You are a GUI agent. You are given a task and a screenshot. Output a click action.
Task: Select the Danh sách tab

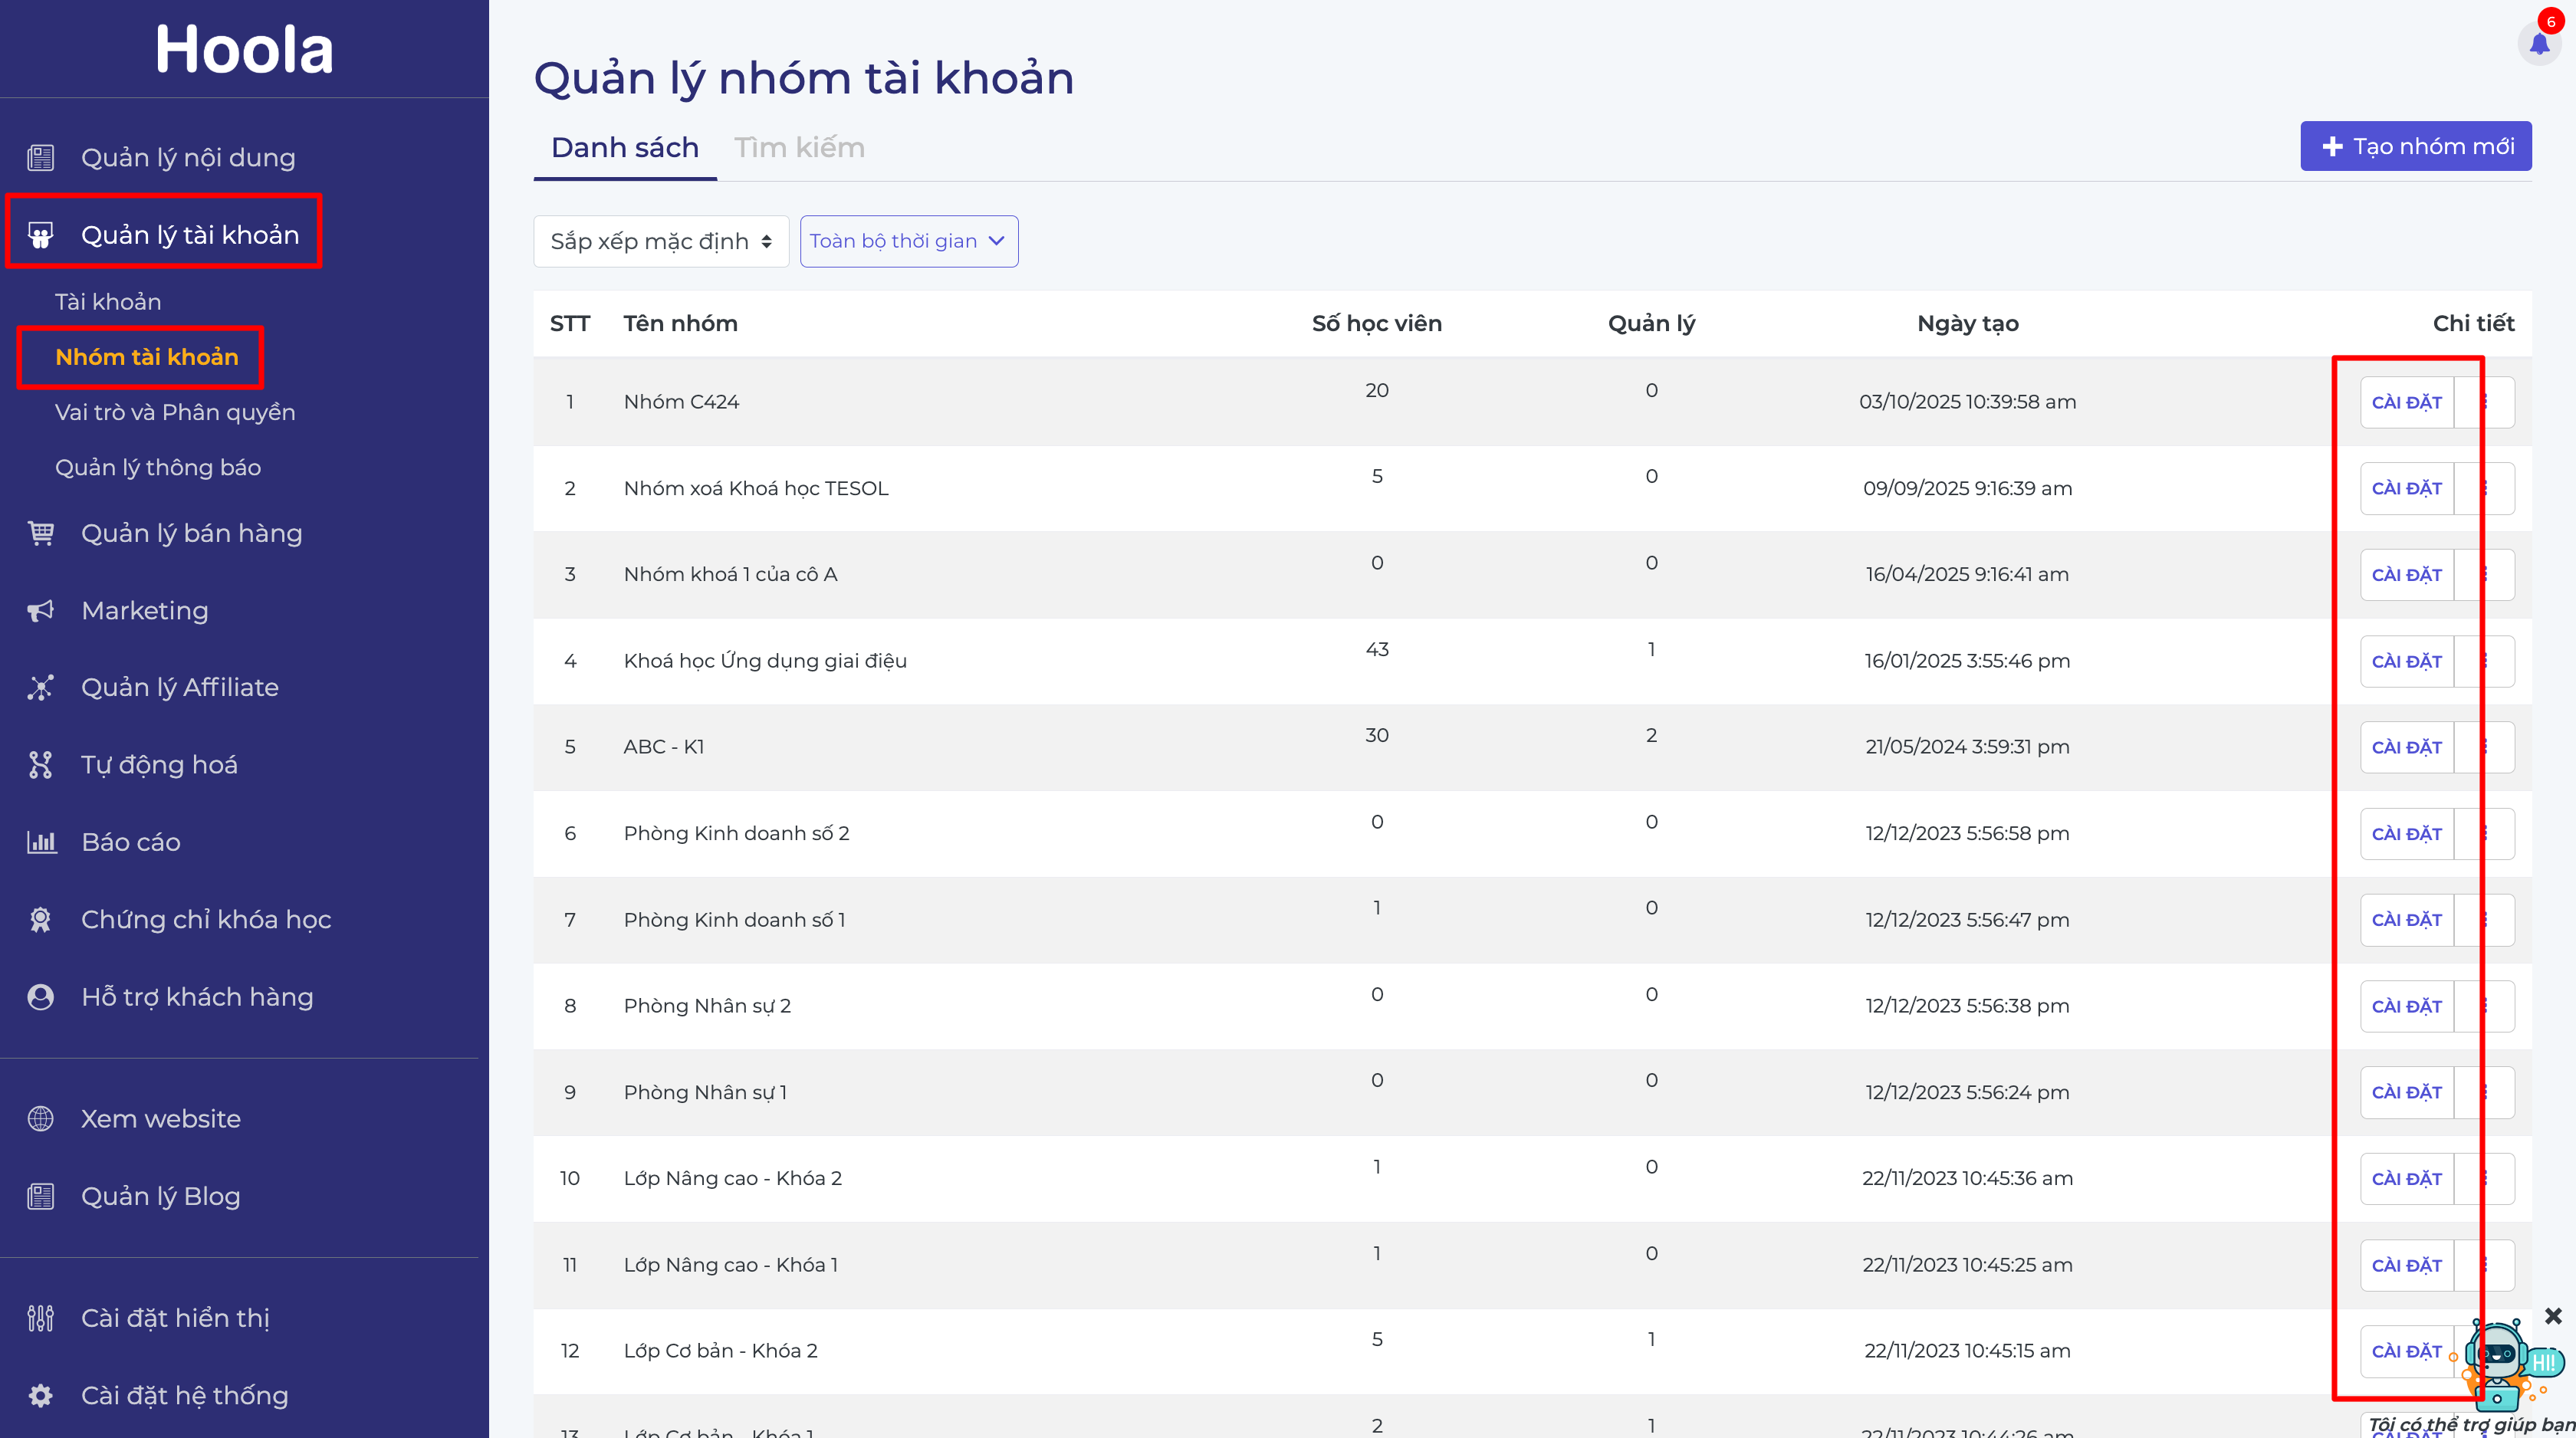(625, 148)
